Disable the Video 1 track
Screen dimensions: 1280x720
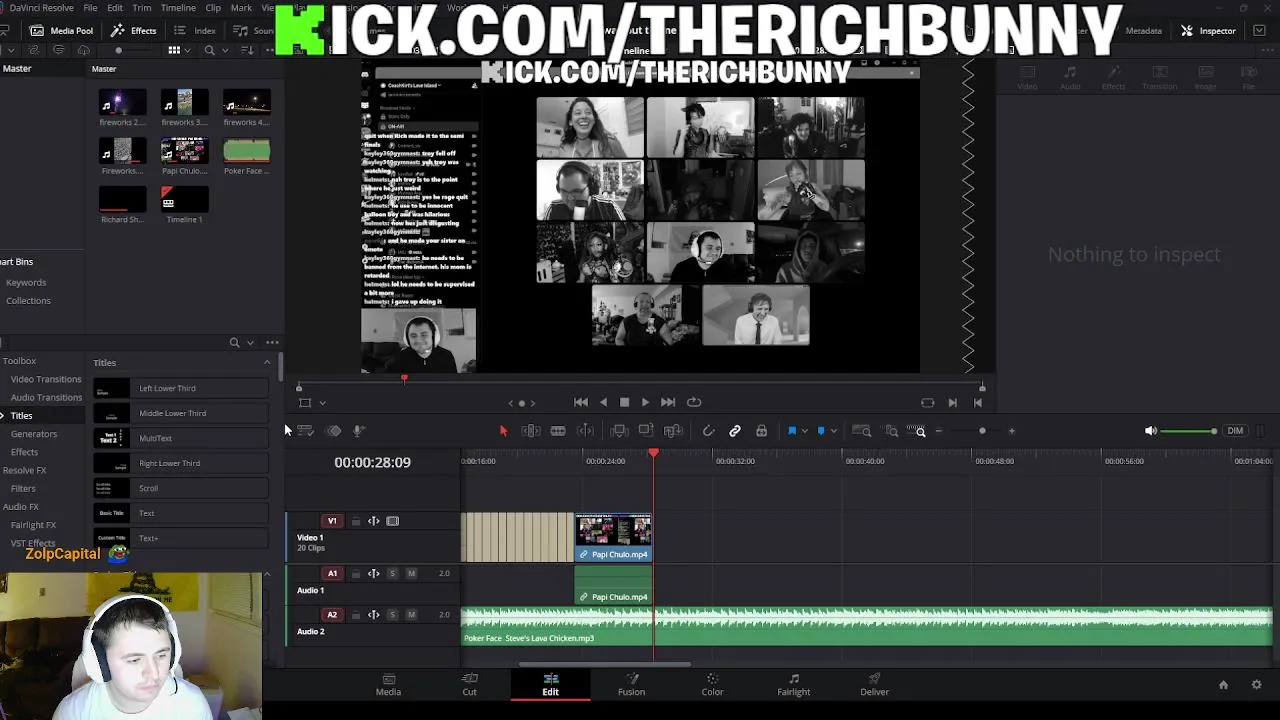click(x=393, y=521)
